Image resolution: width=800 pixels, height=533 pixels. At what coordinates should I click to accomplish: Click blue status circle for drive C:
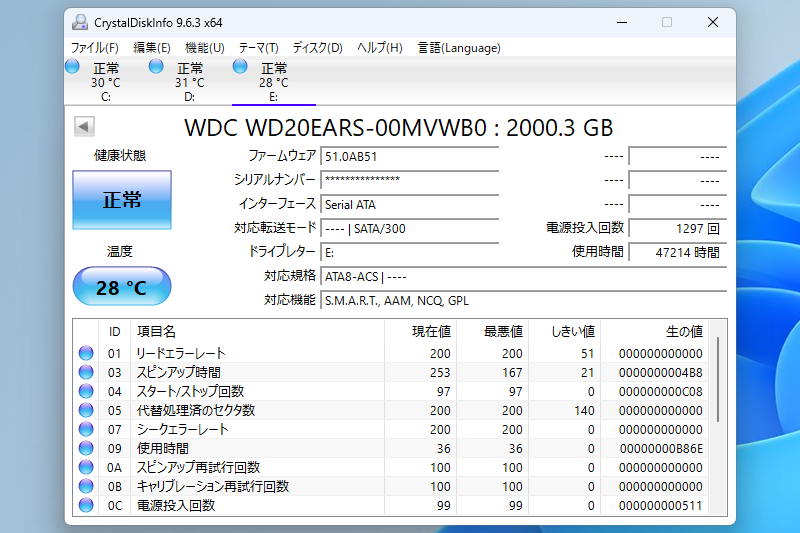(72, 66)
